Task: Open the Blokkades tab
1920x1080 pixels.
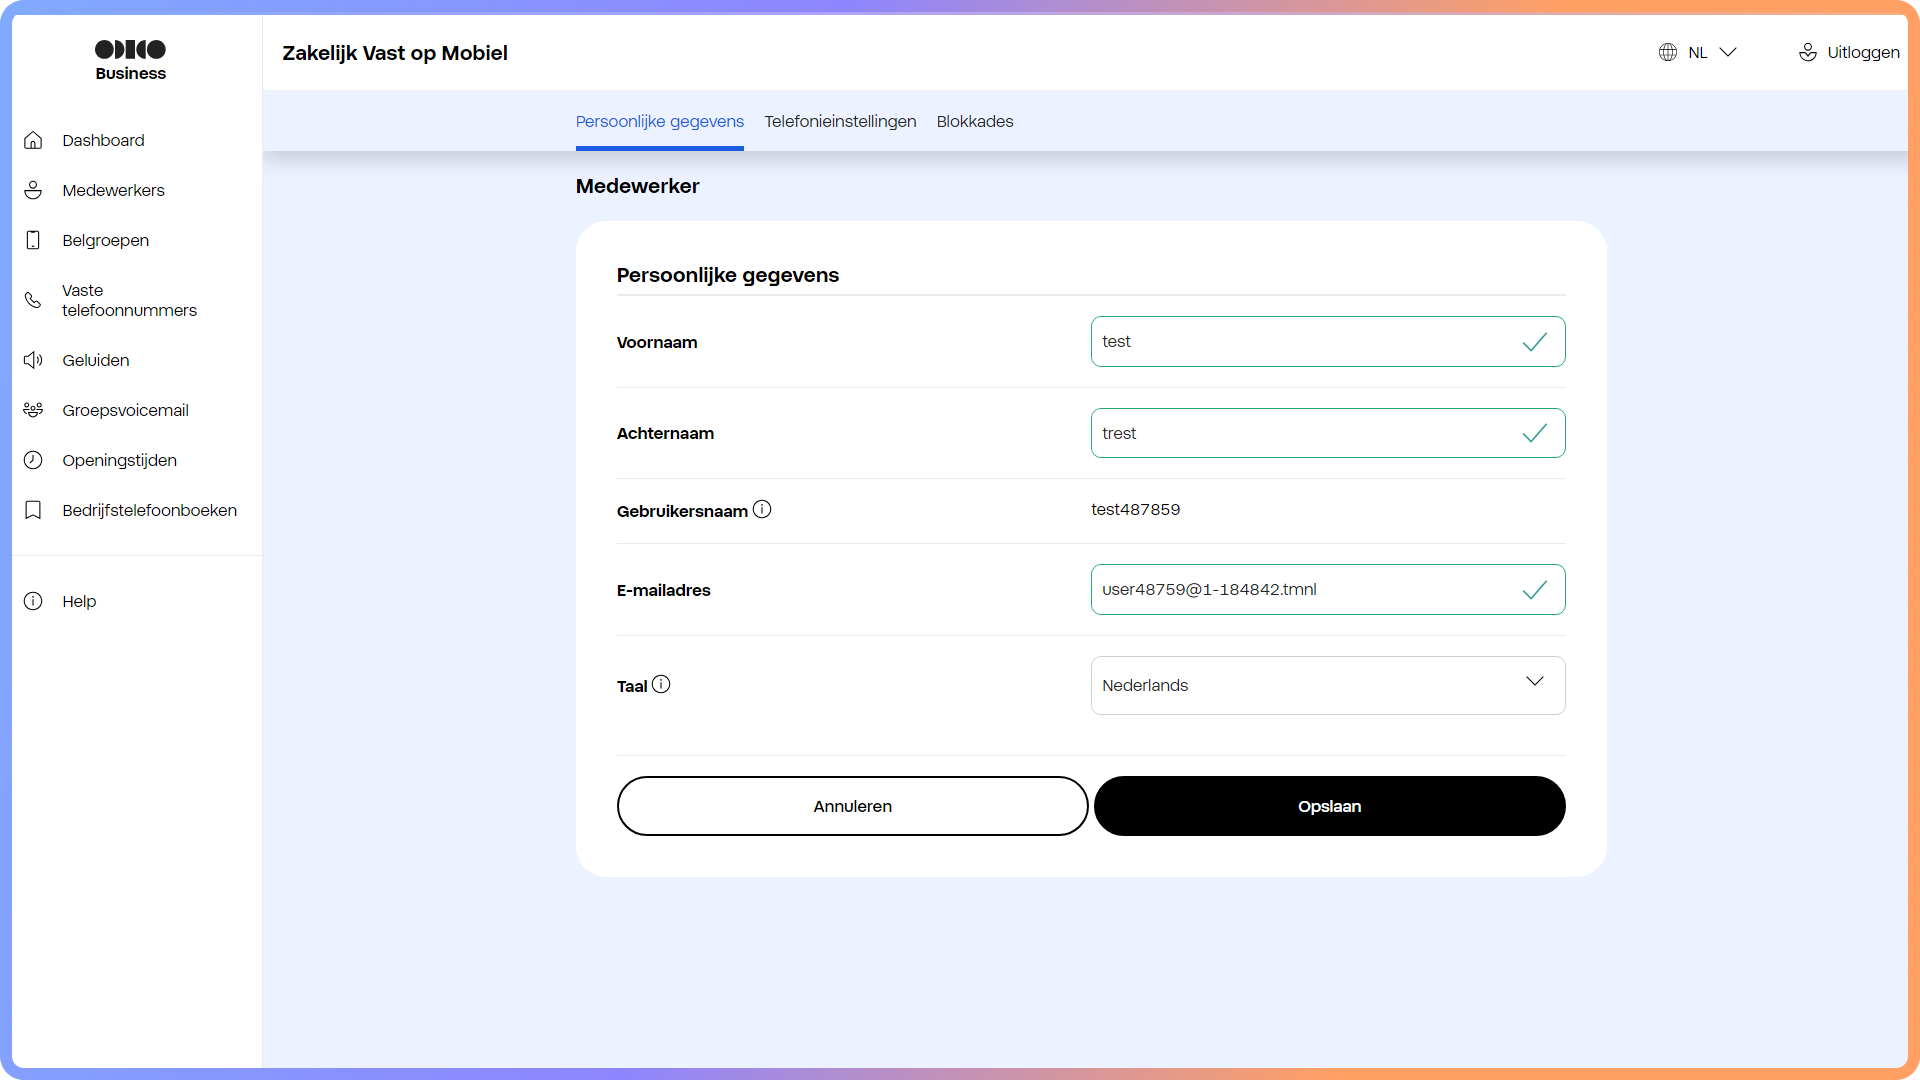Action: click(x=974, y=121)
